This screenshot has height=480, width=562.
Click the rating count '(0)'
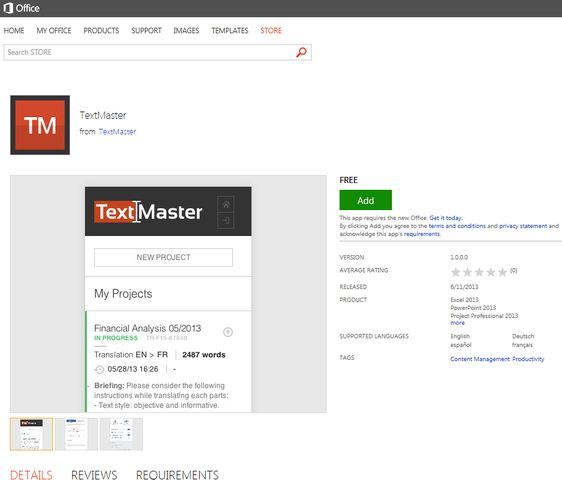tap(514, 270)
